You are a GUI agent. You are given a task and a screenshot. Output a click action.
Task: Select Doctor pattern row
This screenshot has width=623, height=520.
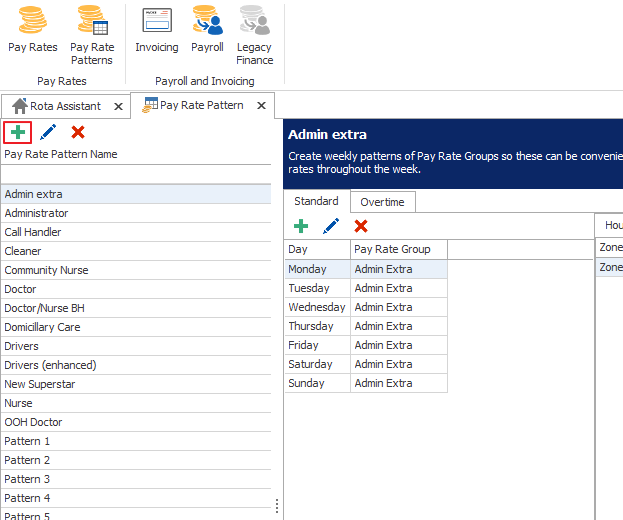(136, 289)
